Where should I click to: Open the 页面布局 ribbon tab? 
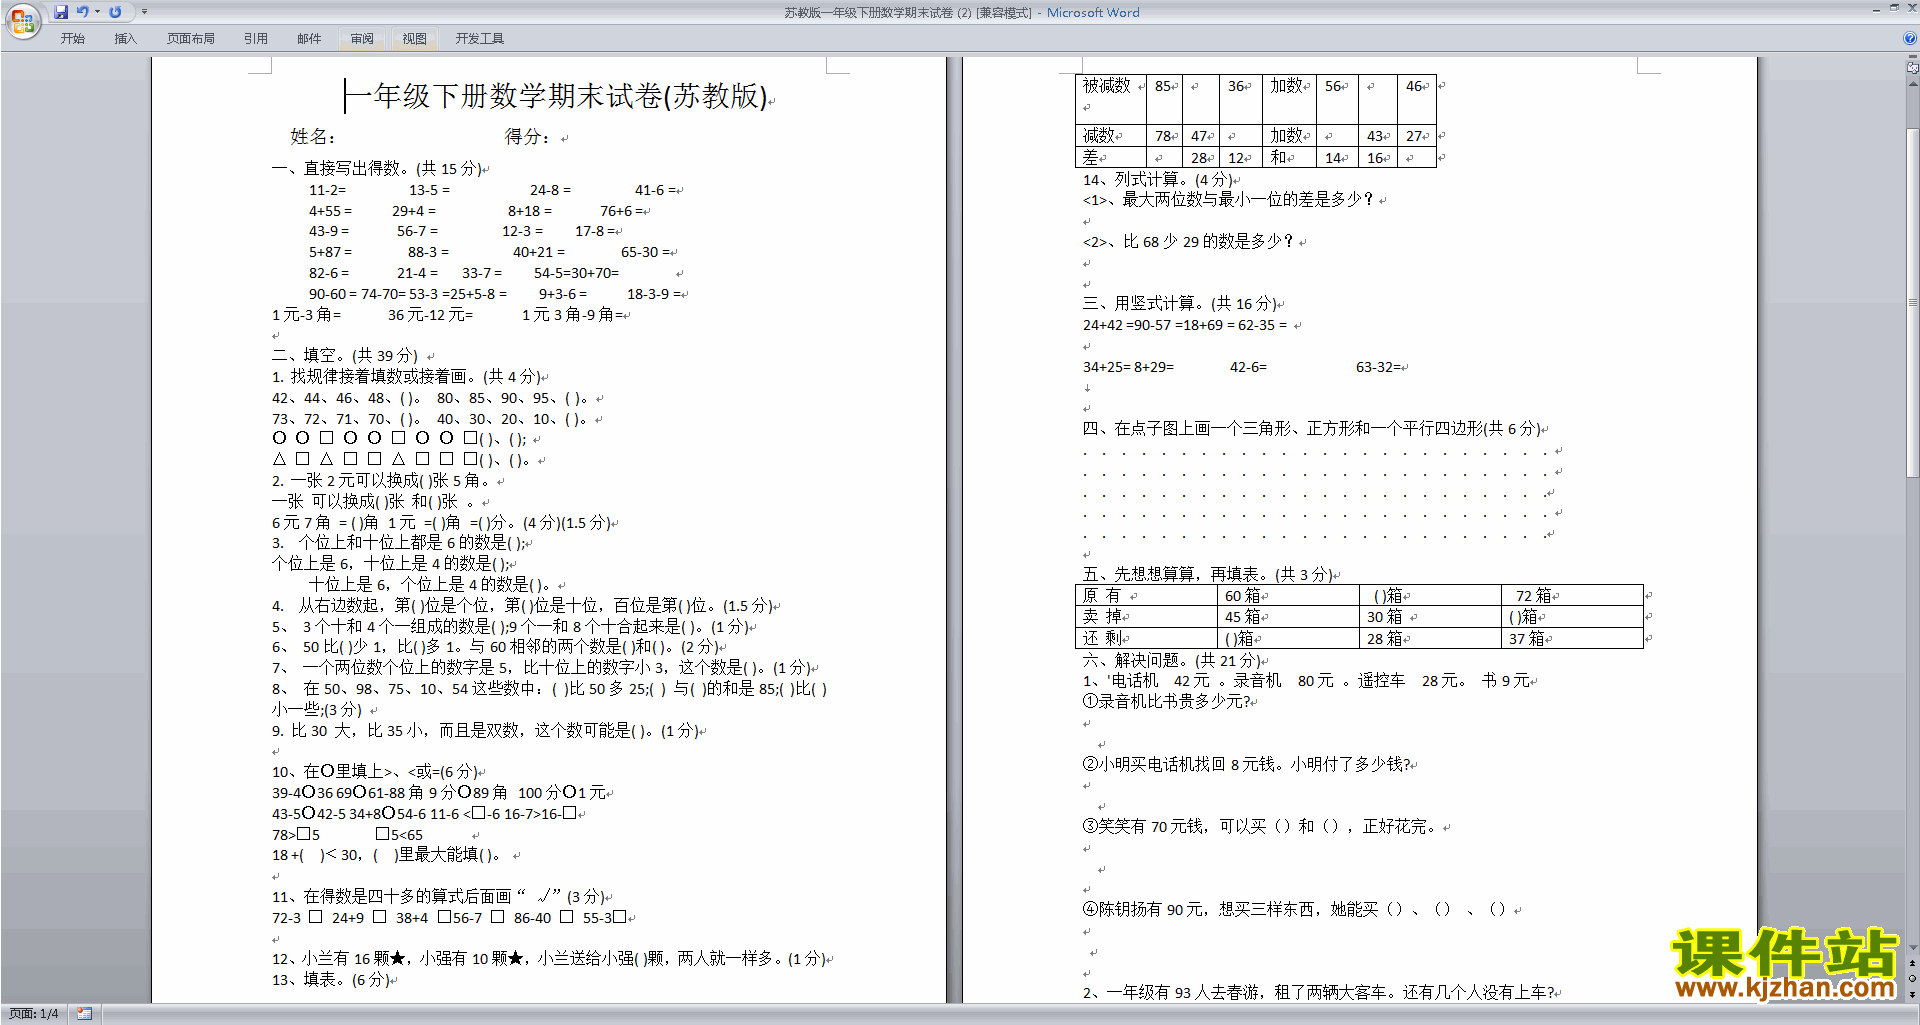click(x=191, y=38)
